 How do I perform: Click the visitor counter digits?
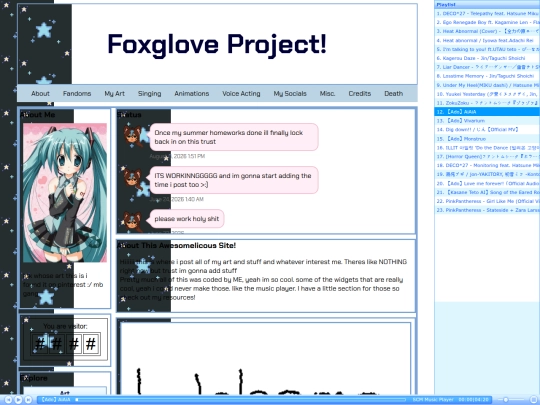65,343
